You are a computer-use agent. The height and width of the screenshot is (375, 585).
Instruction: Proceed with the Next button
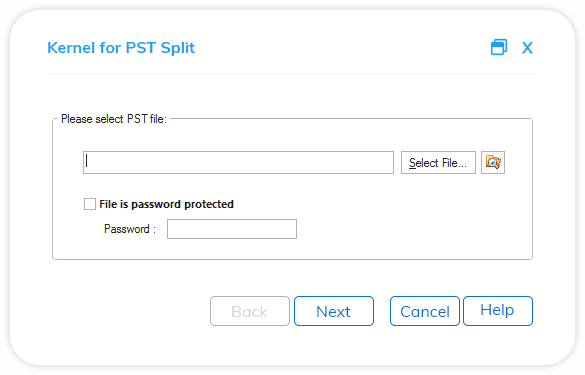coord(334,311)
